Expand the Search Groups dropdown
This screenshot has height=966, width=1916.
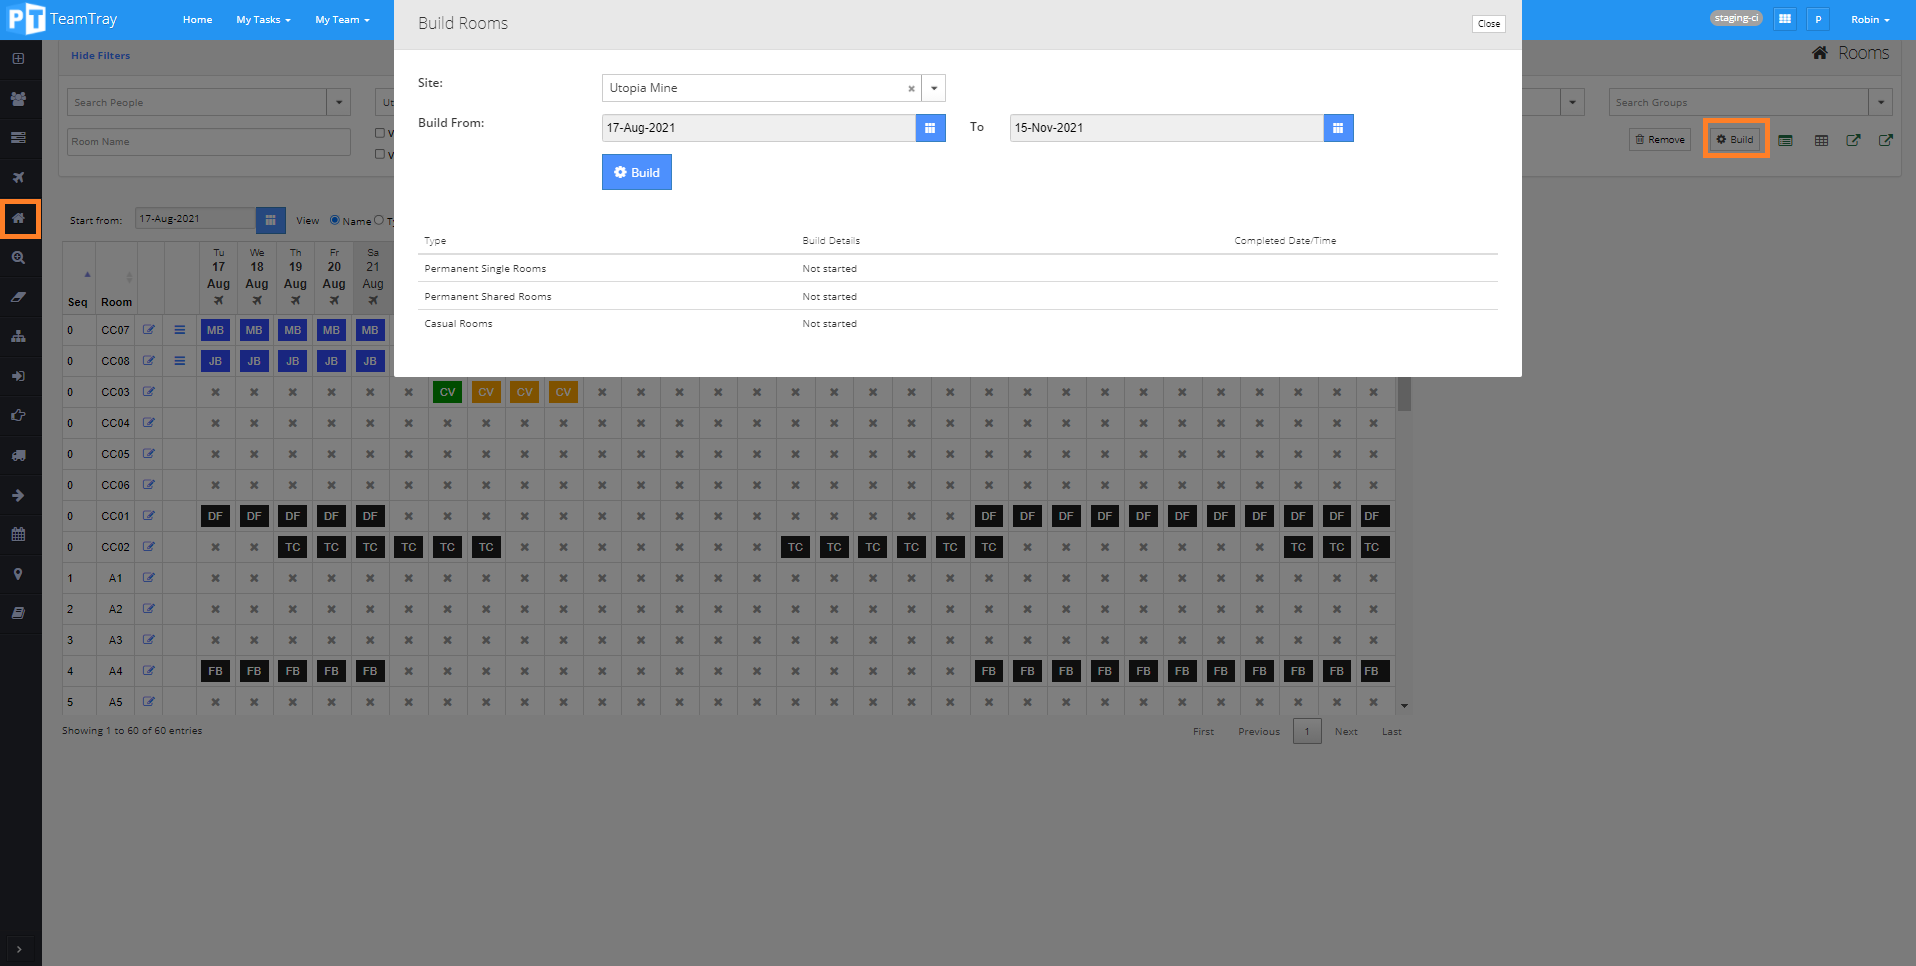1880,102
